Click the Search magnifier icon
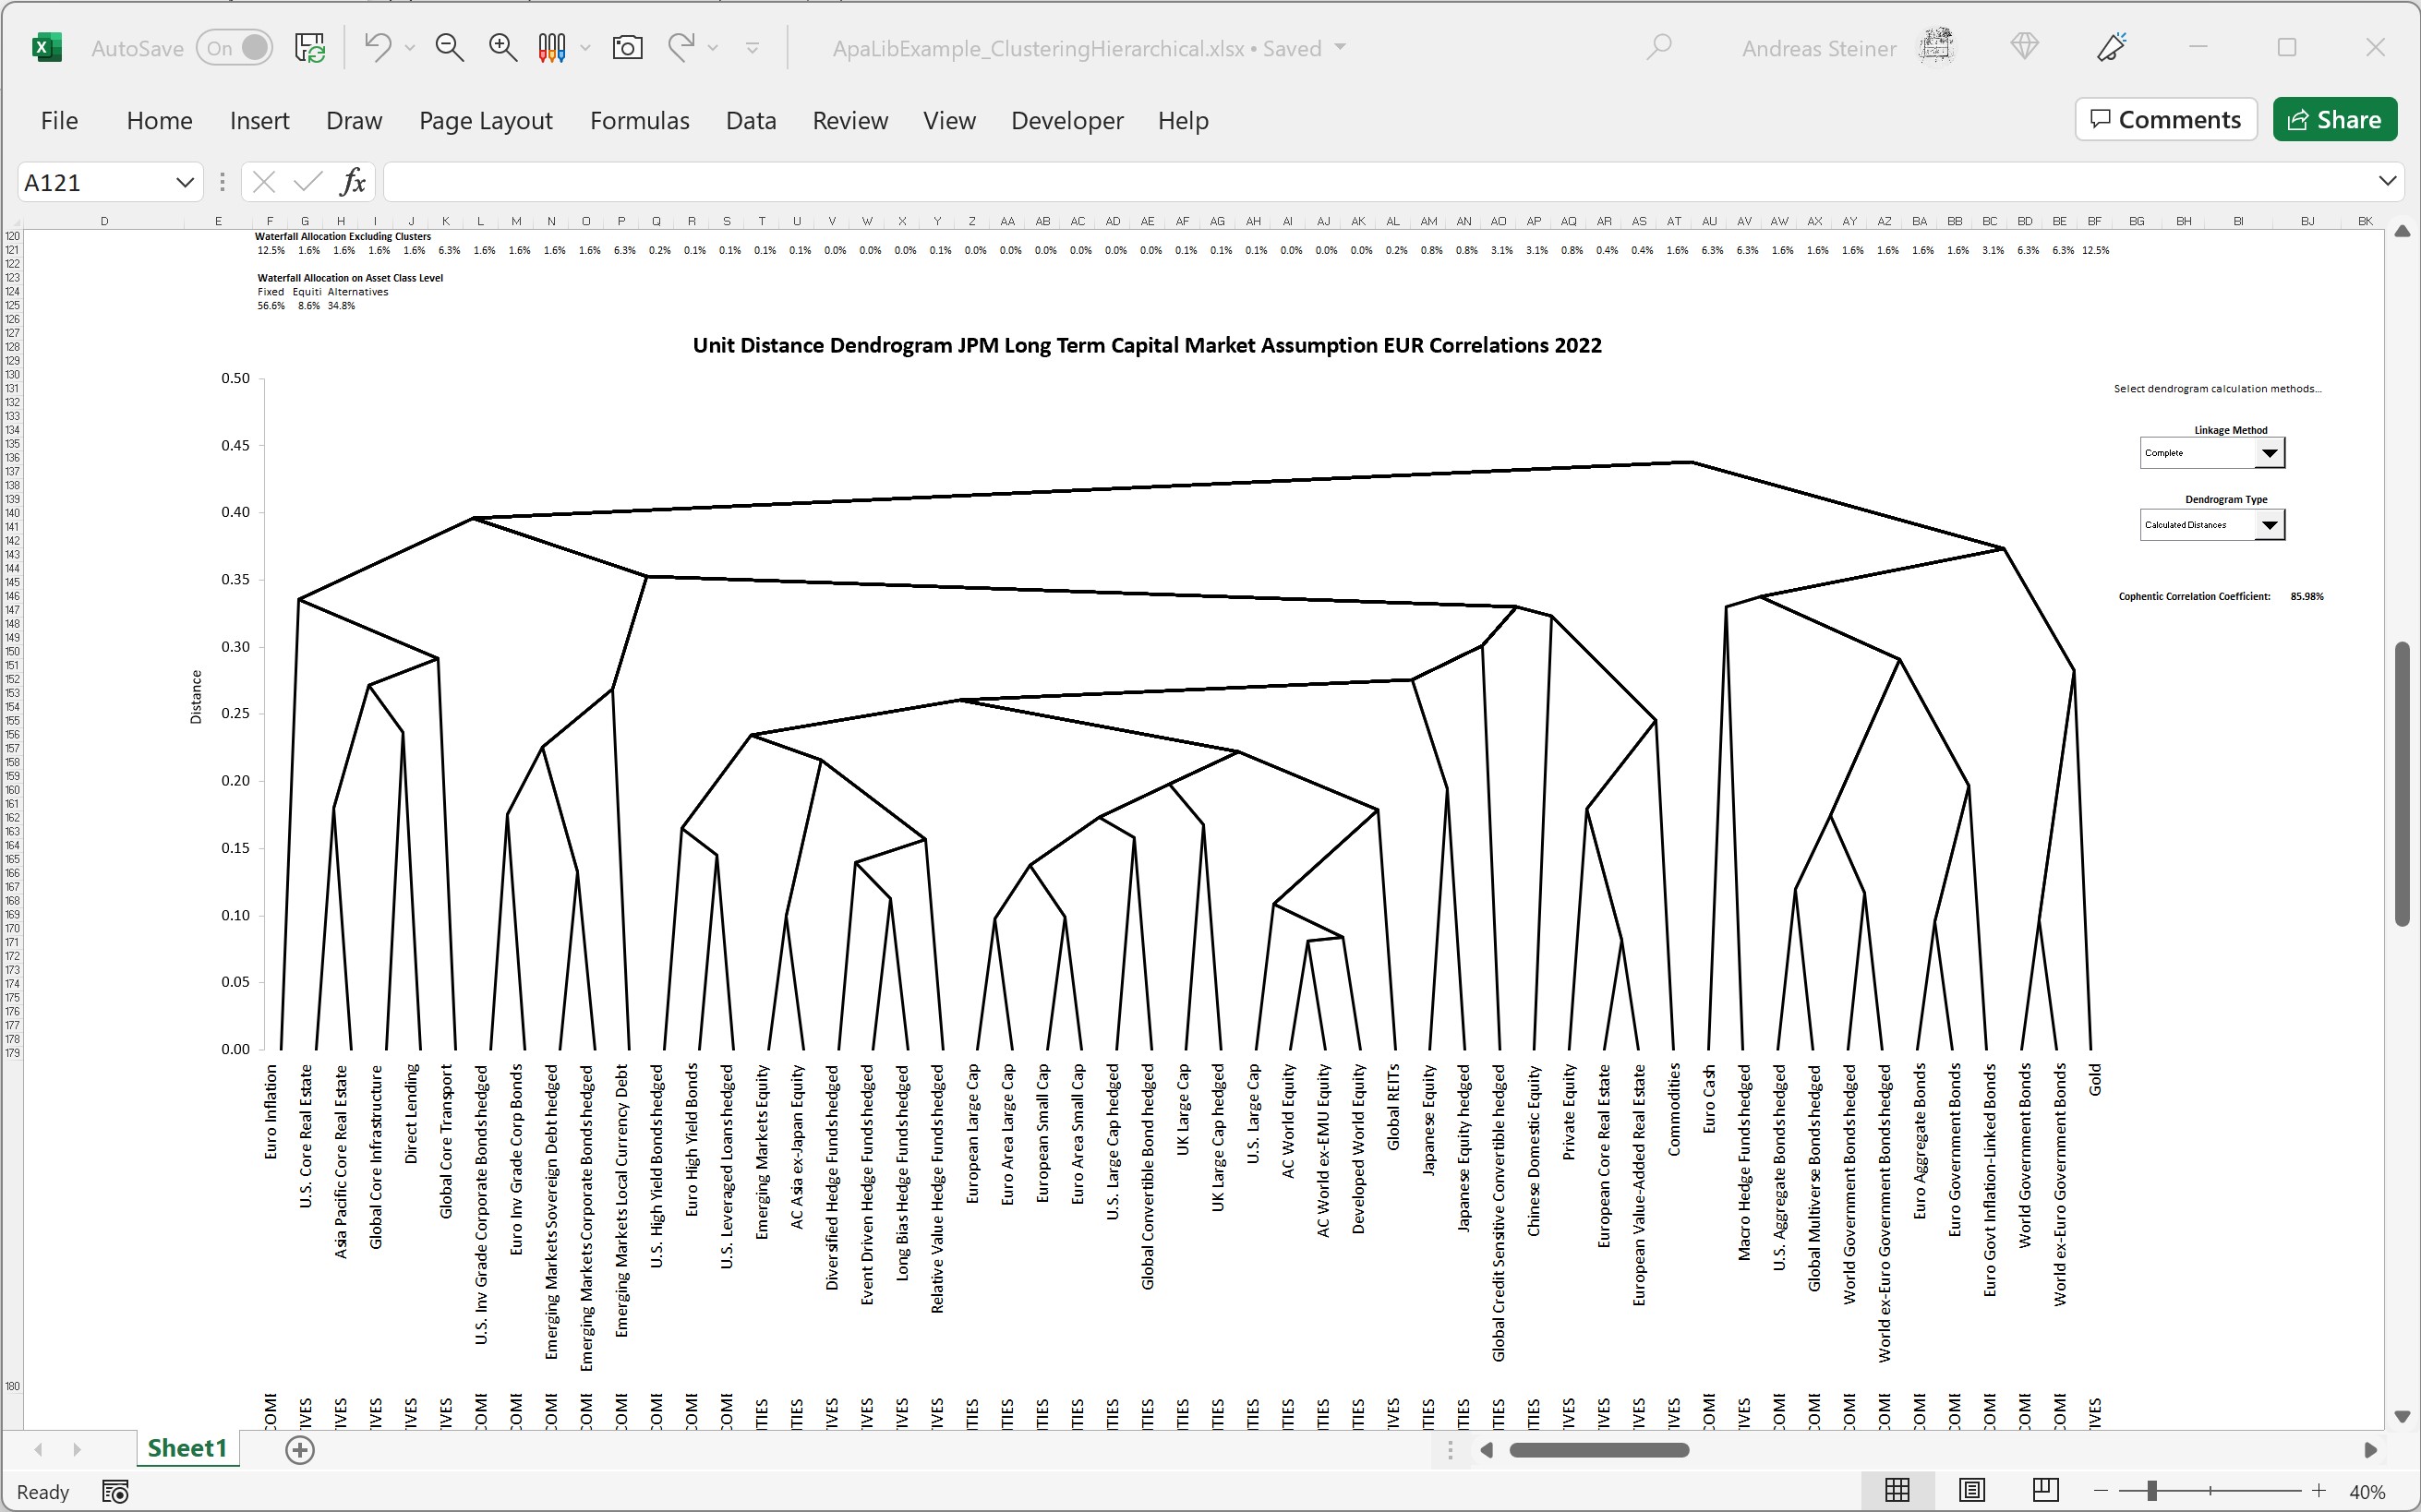 (x=1659, y=47)
